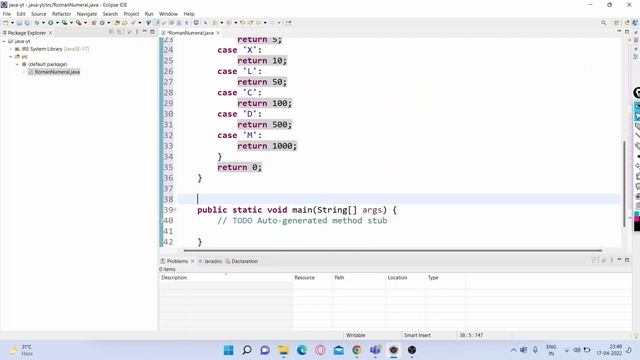The image size is (640, 360).
Task: Sort Problems by Description column header
Action: pyautogui.click(x=225, y=278)
